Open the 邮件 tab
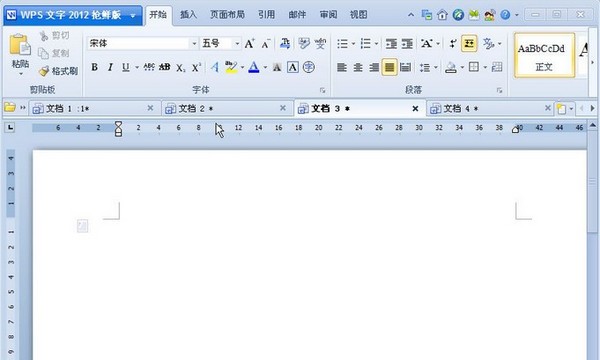This screenshot has width=600, height=360. [x=297, y=15]
